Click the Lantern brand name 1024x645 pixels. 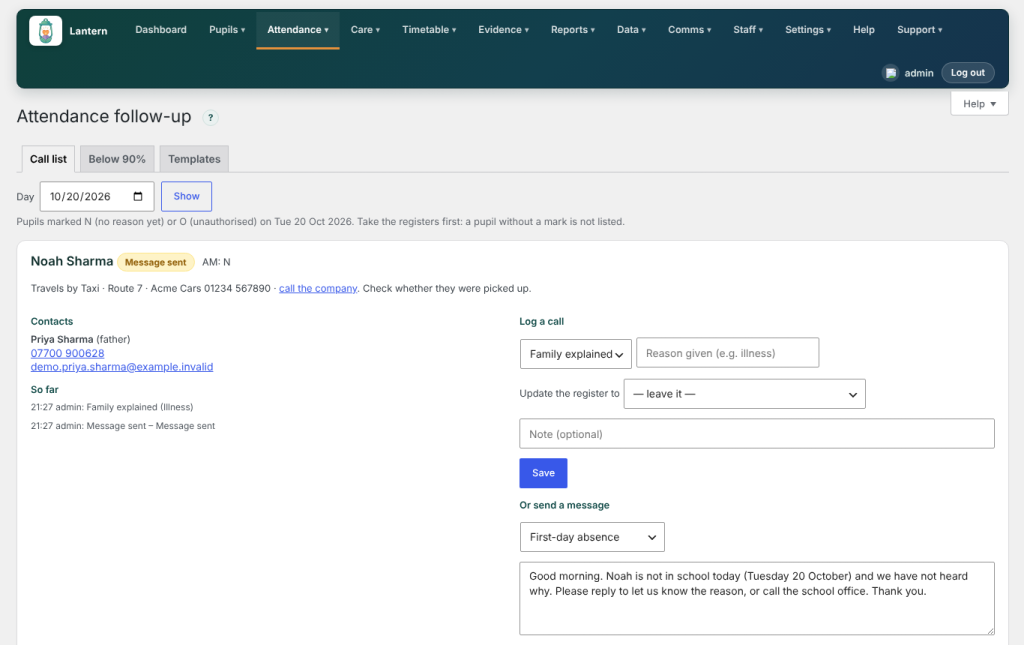click(x=88, y=31)
